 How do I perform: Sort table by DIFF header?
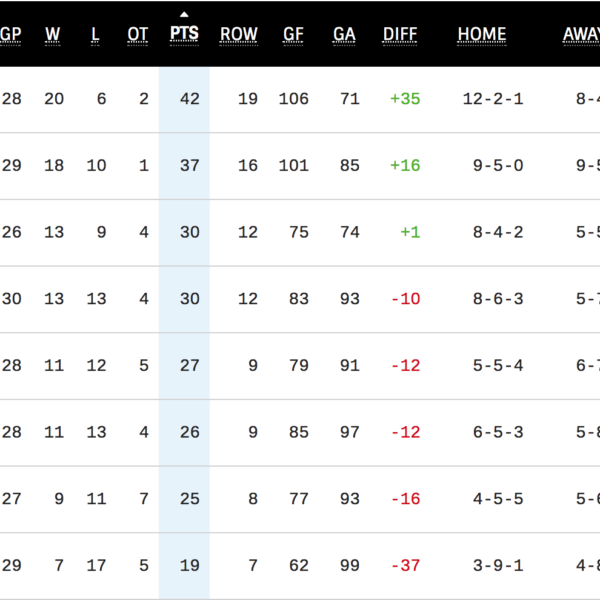[x=401, y=34]
